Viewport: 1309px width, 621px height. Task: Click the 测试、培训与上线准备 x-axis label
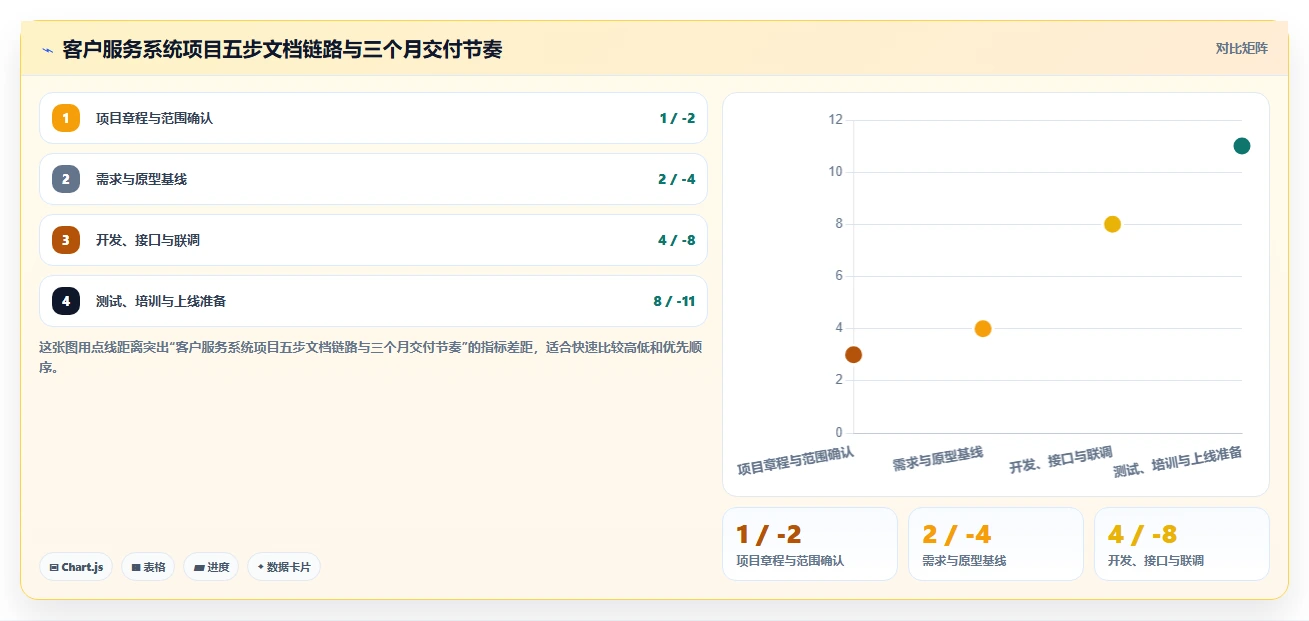tap(1178, 462)
